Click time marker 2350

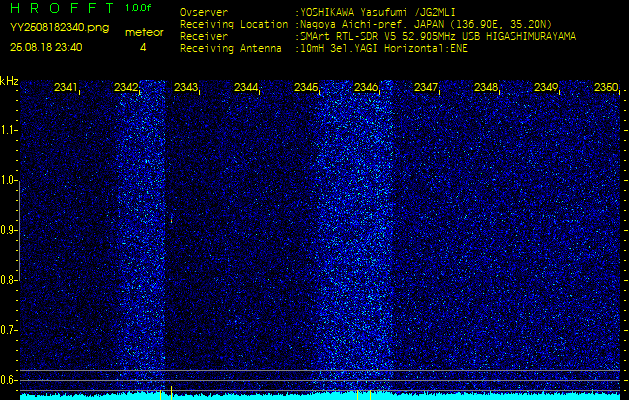coord(606,87)
